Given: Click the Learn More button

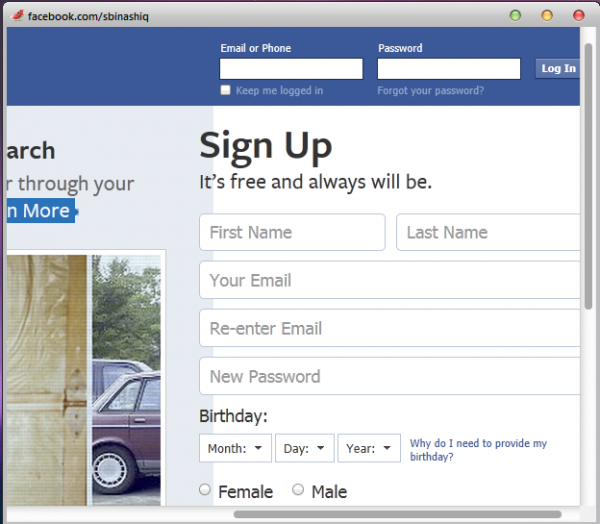Looking at the screenshot, I should 41,211.
